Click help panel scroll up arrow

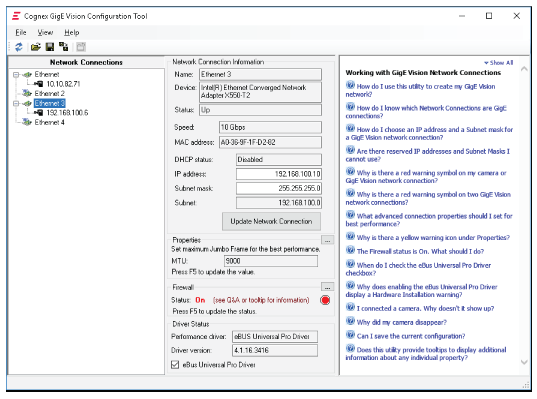(524, 69)
